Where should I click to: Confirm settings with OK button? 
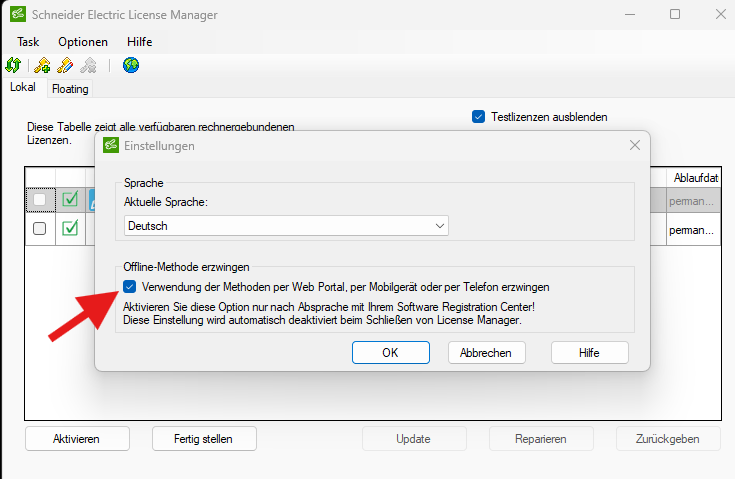[390, 352]
